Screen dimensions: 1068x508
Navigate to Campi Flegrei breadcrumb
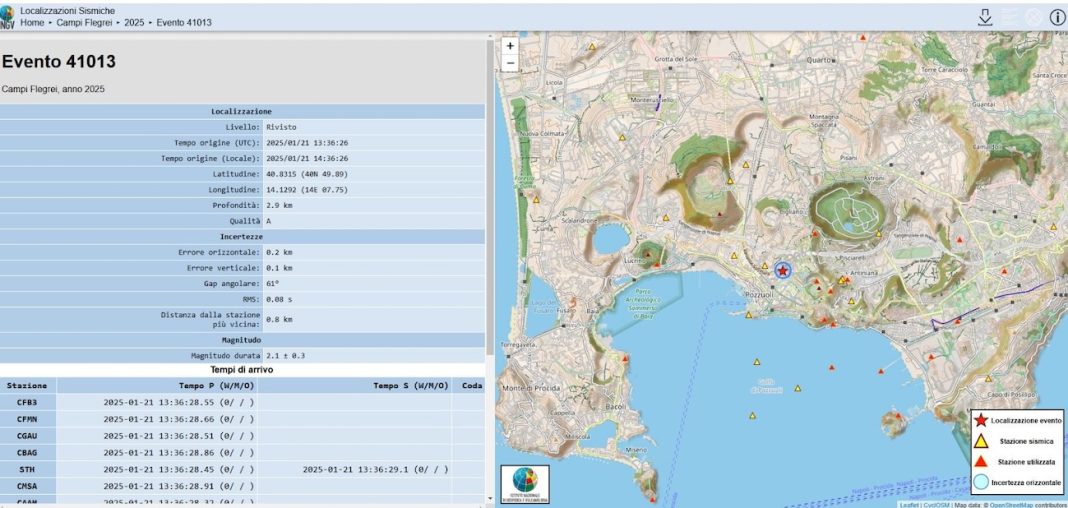pyautogui.click(x=85, y=22)
